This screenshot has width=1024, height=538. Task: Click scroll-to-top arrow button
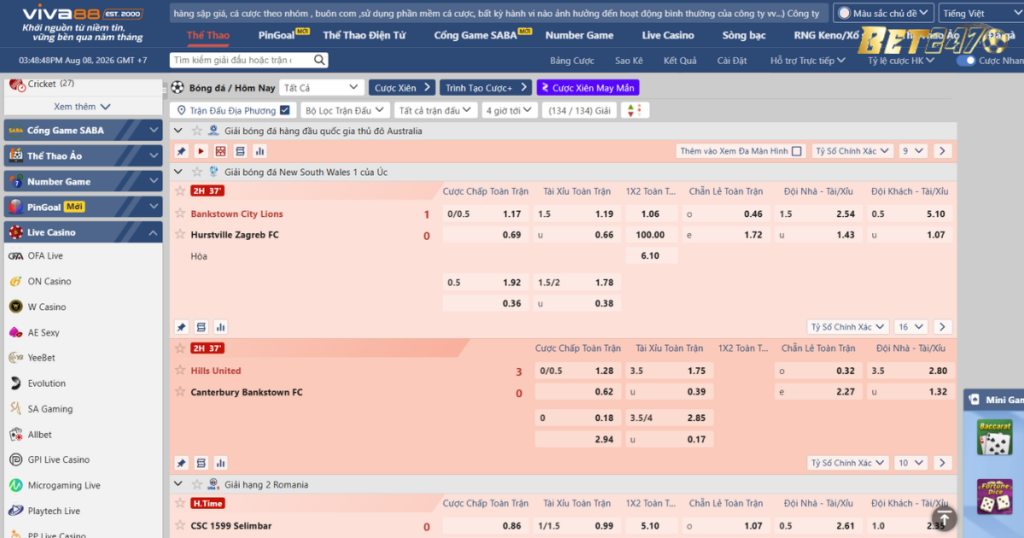(944, 518)
